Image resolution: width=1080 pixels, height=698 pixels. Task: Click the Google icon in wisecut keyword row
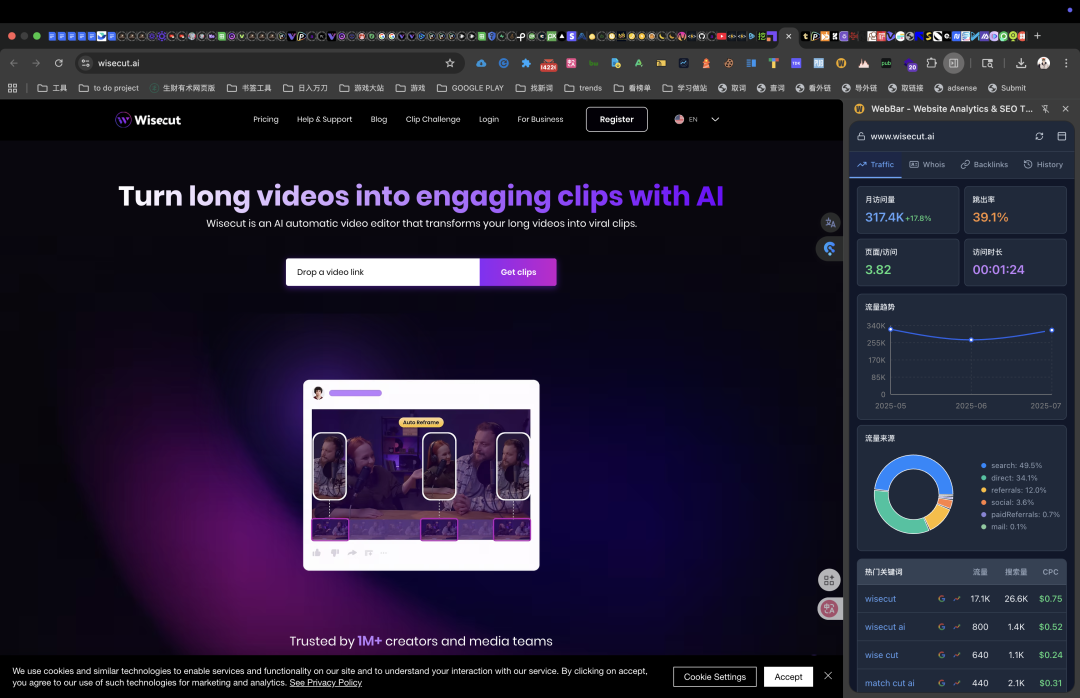(941, 599)
